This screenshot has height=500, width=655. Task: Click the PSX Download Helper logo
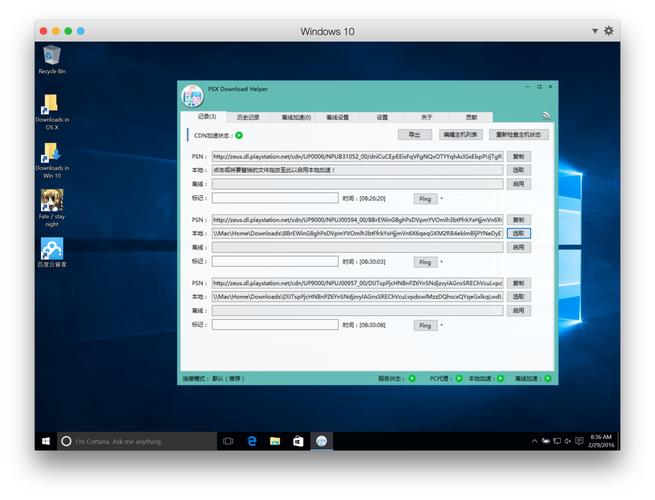coord(193,96)
